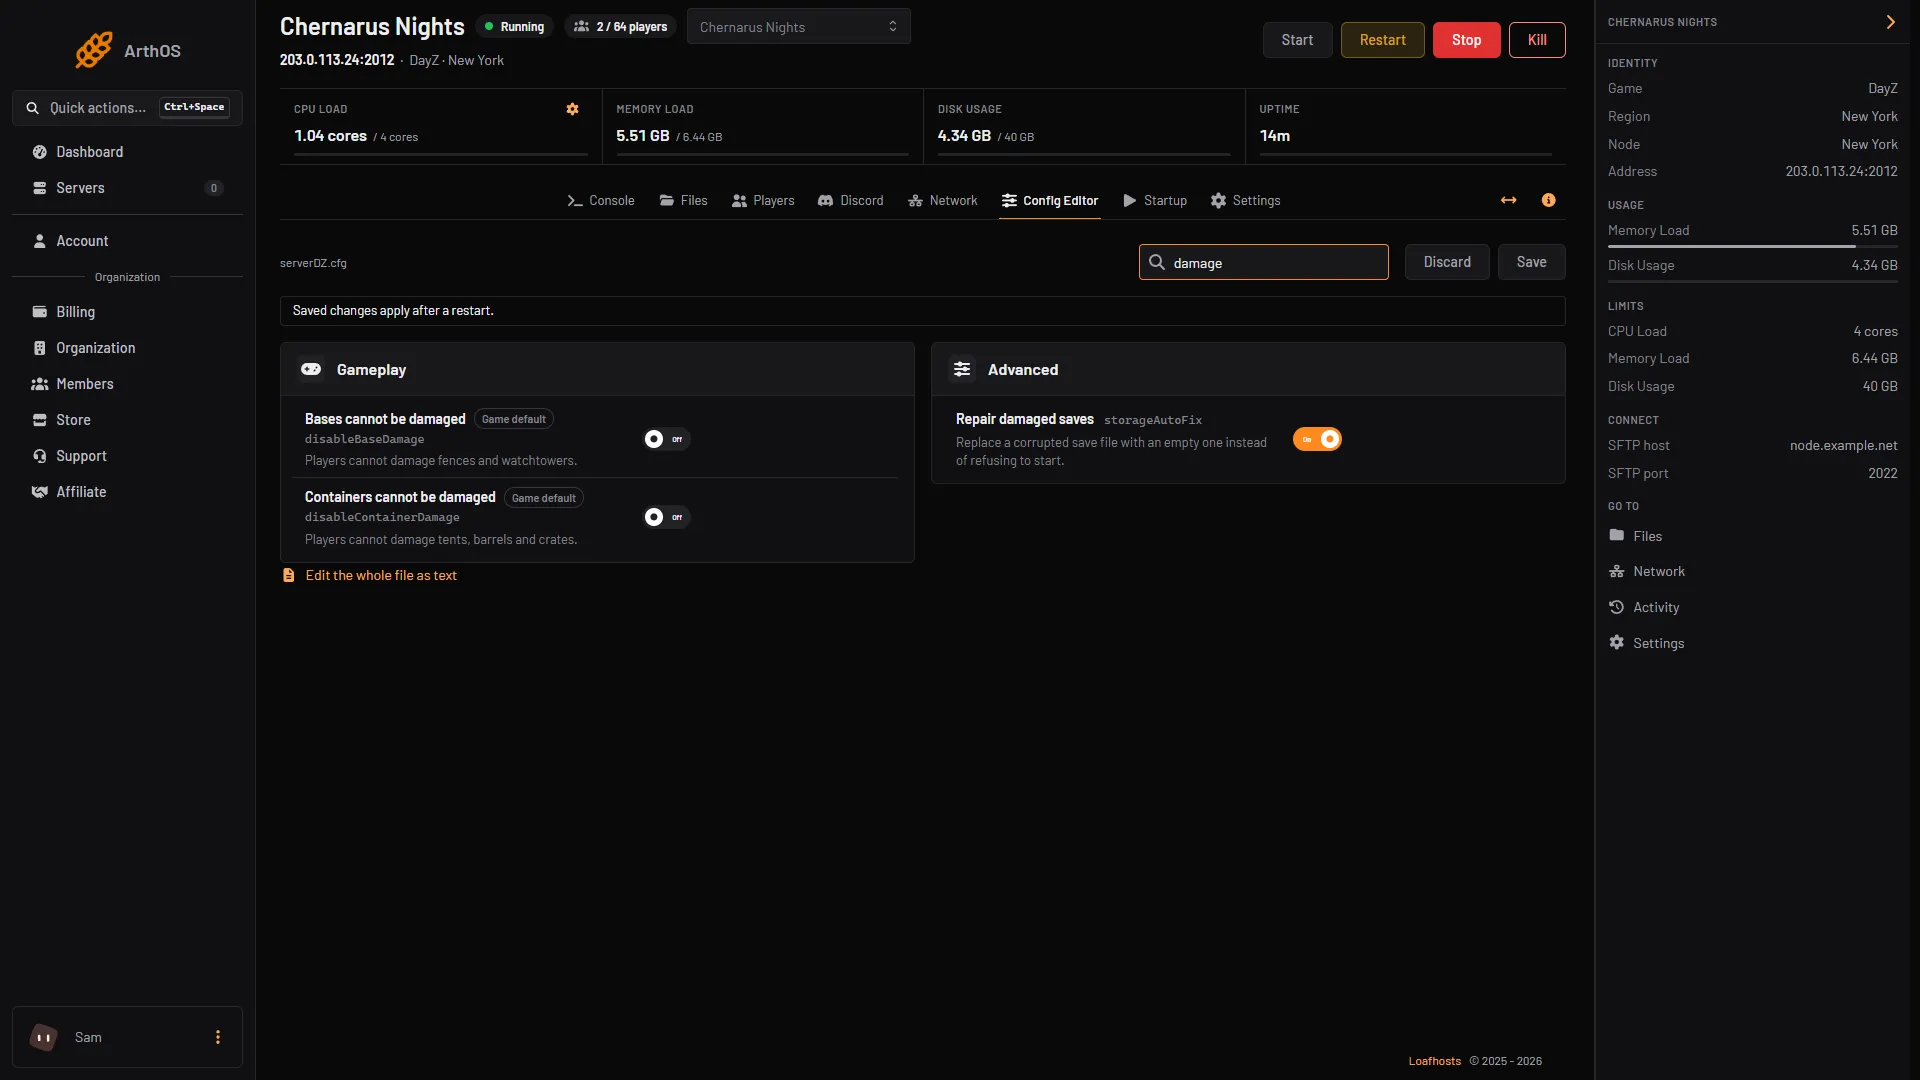Click the Loafhosts footer link
Image resolution: width=1920 pixels, height=1080 pixels.
point(1434,1061)
